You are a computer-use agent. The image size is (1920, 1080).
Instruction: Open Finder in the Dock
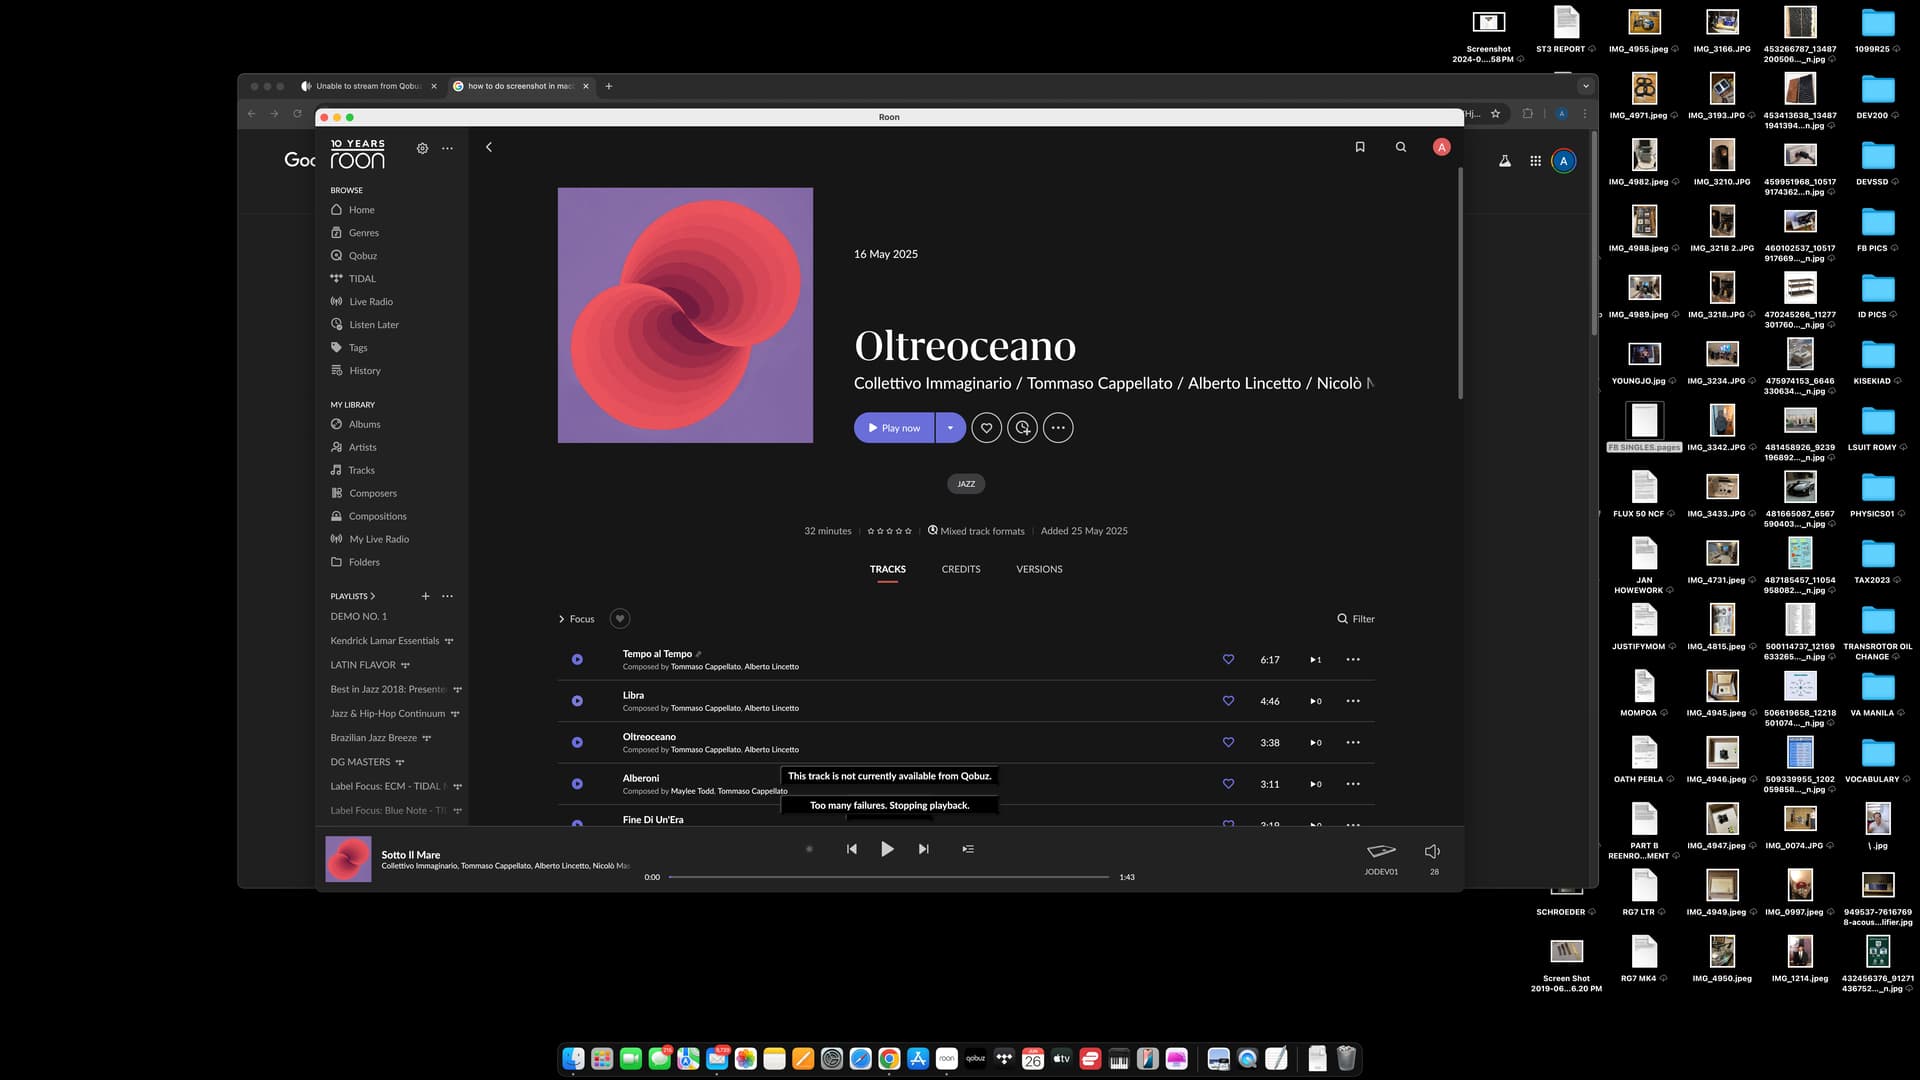coord(573,1059)
